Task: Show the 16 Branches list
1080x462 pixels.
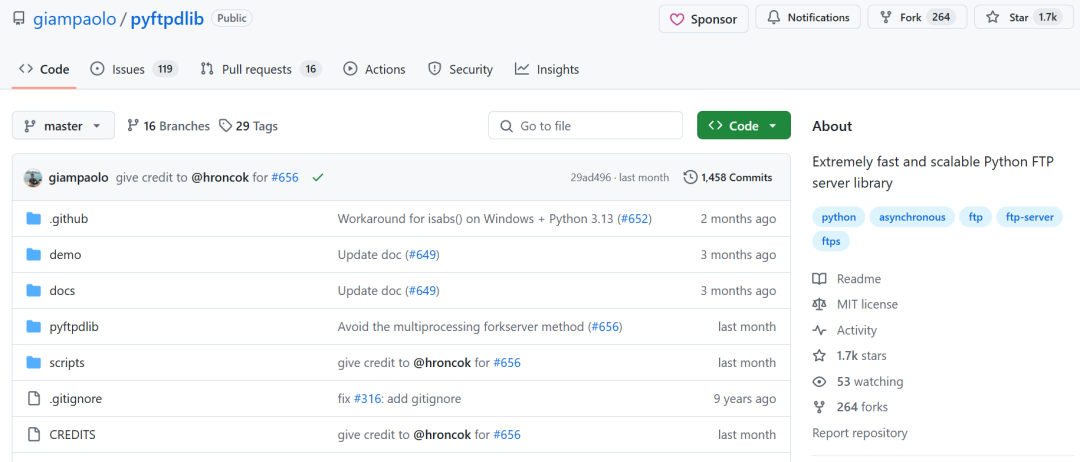Action: [x=168, y=126]
